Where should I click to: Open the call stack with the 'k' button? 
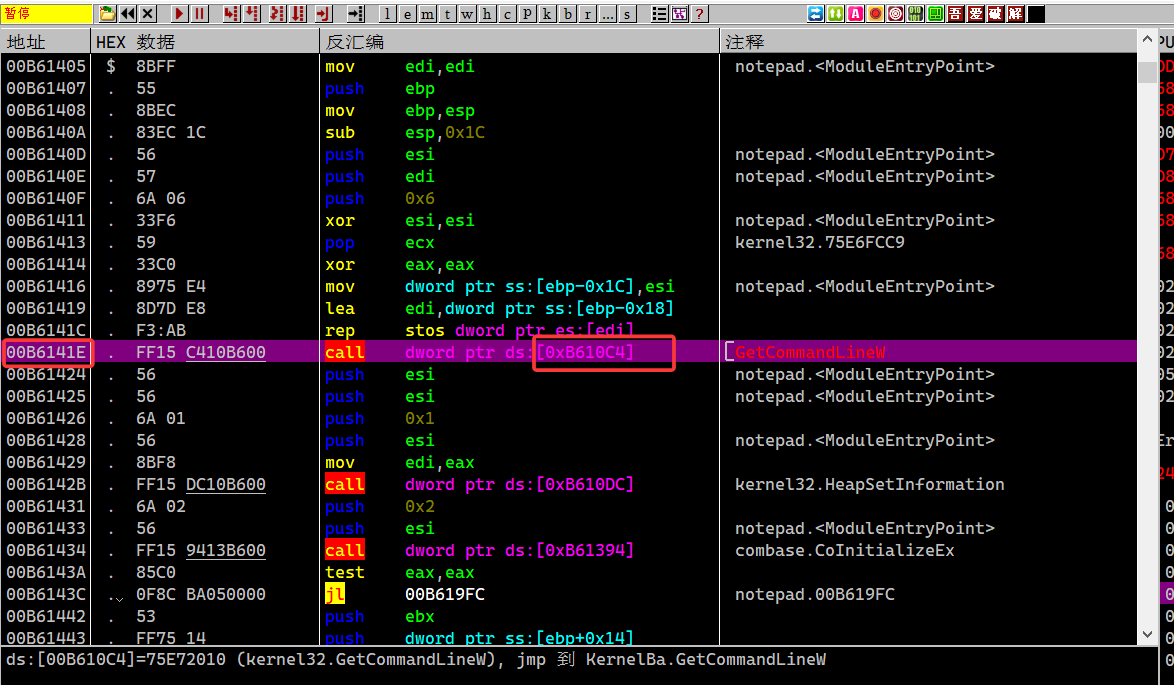[x=547, y=13]
